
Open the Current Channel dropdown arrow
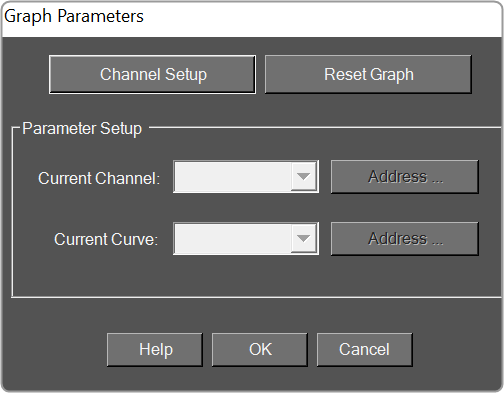303,177
